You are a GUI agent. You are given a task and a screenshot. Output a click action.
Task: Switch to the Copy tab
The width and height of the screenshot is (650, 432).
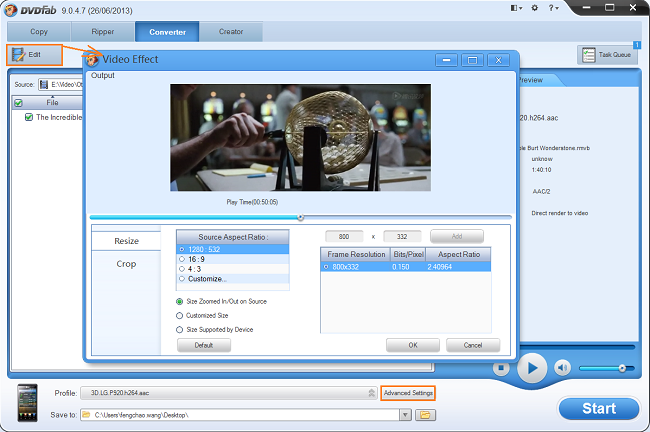click(39, 32)
